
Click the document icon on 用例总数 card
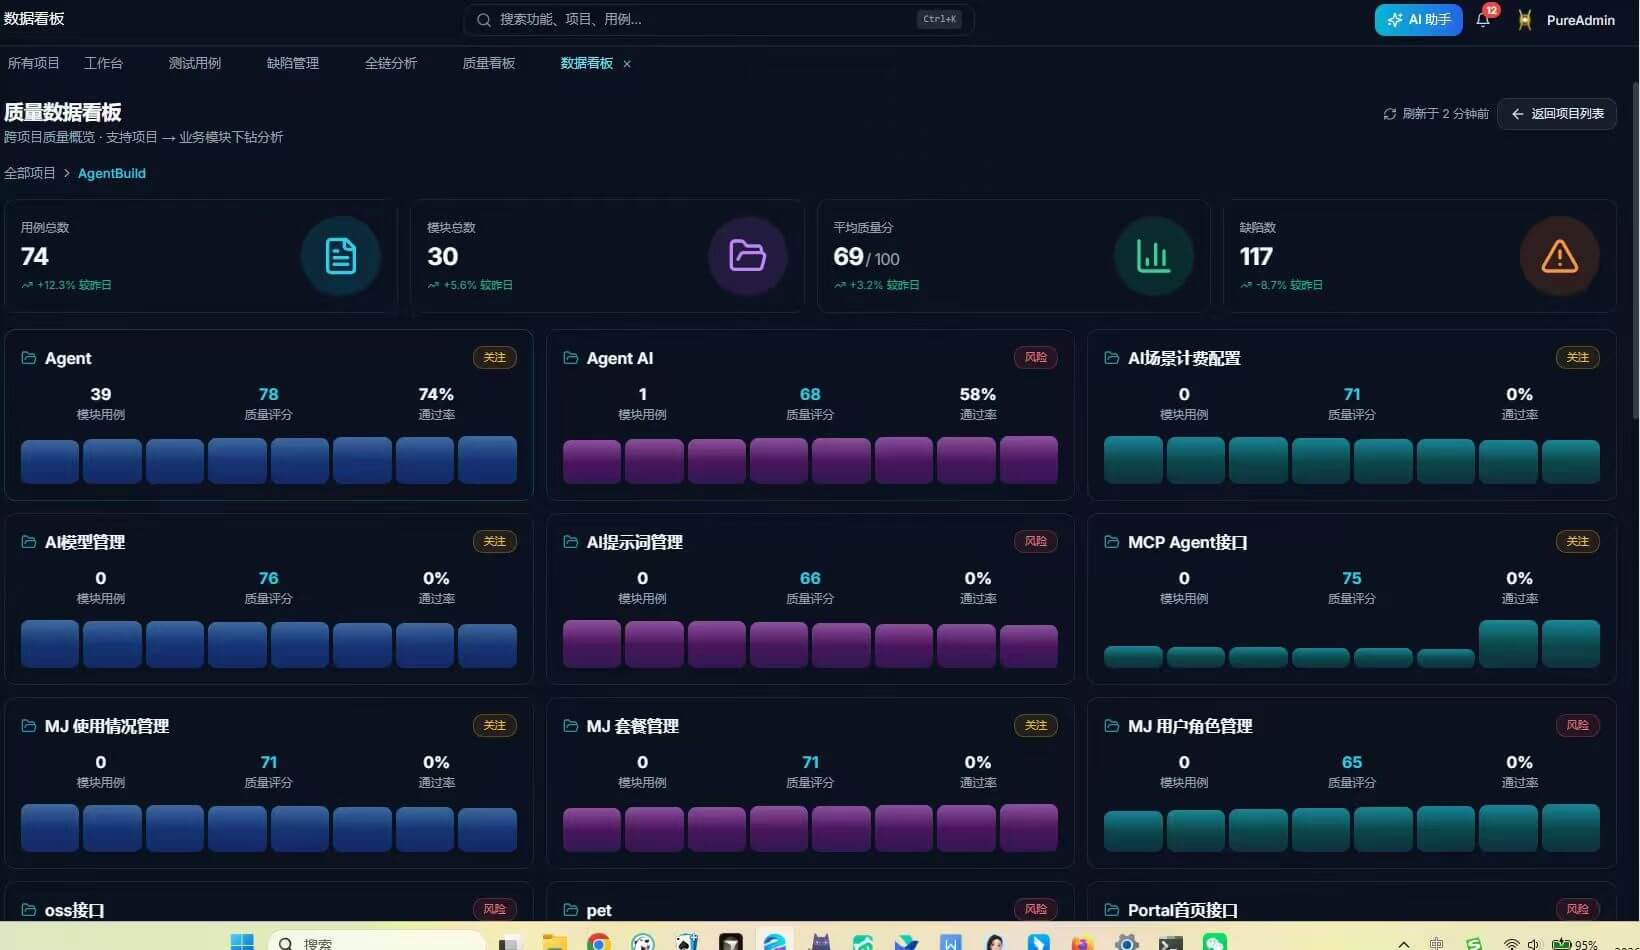[x=341, y=256]
